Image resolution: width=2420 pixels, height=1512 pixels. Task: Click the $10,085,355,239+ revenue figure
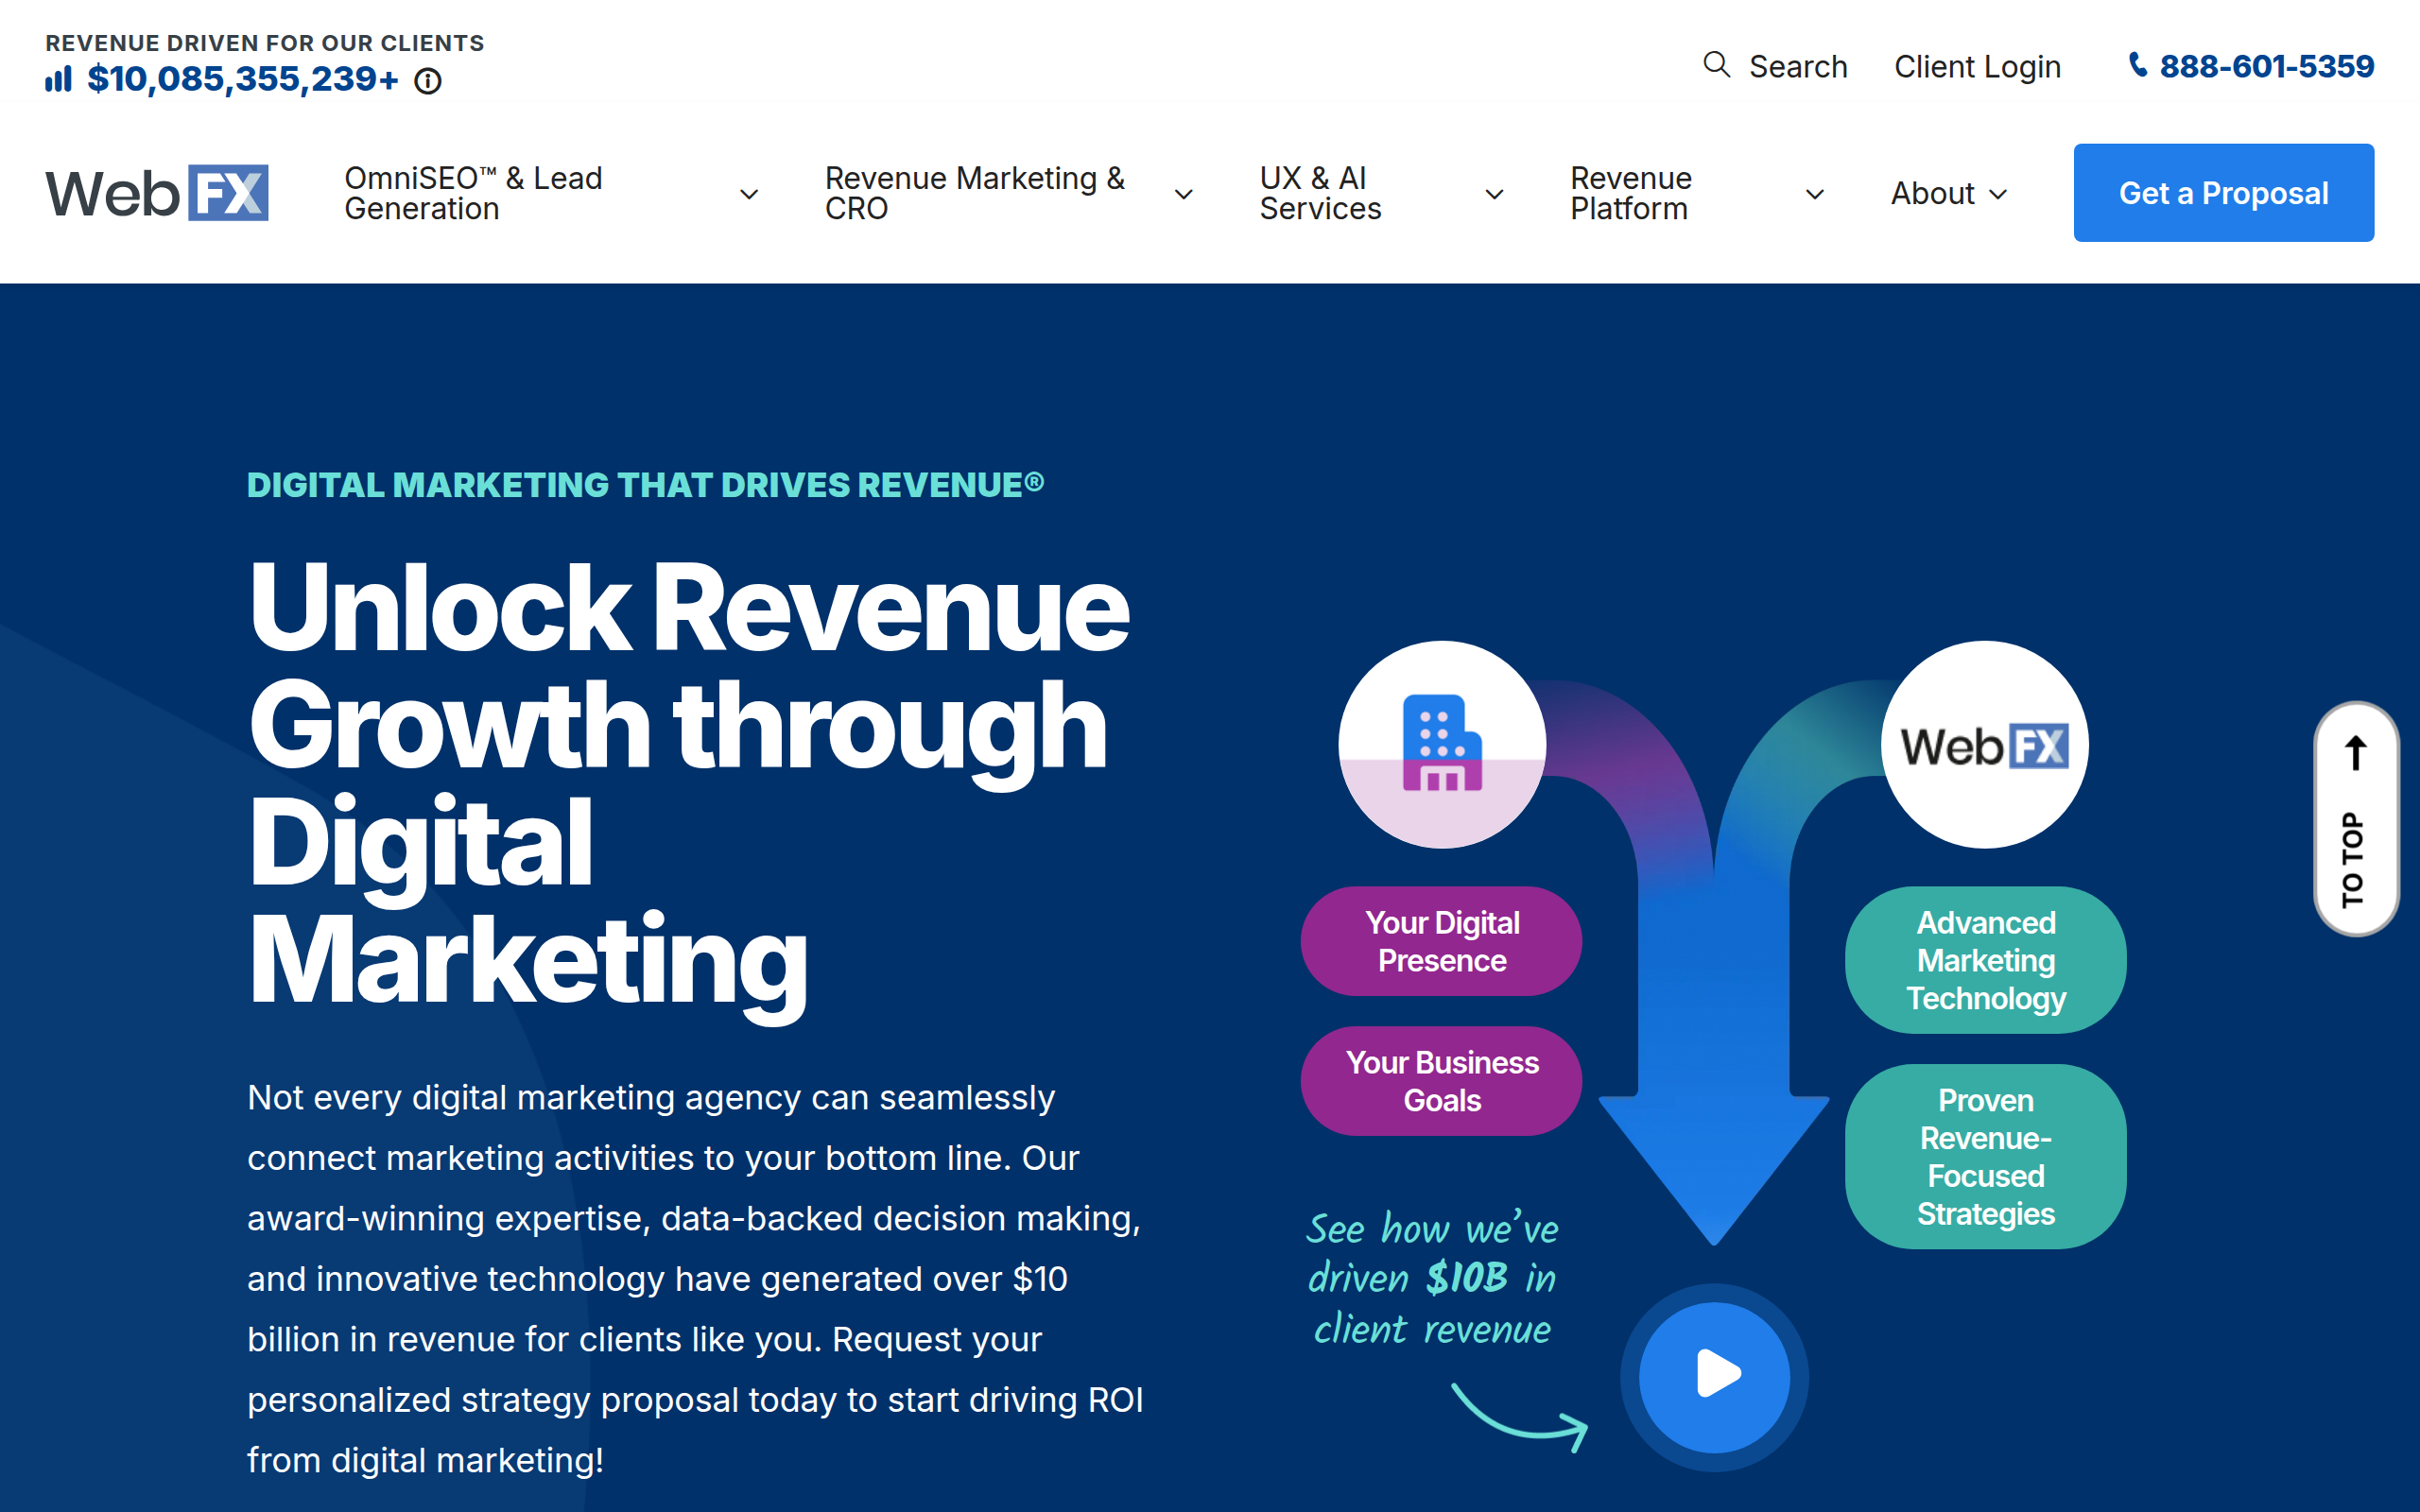pyautogui.click(x=242, y=78)
